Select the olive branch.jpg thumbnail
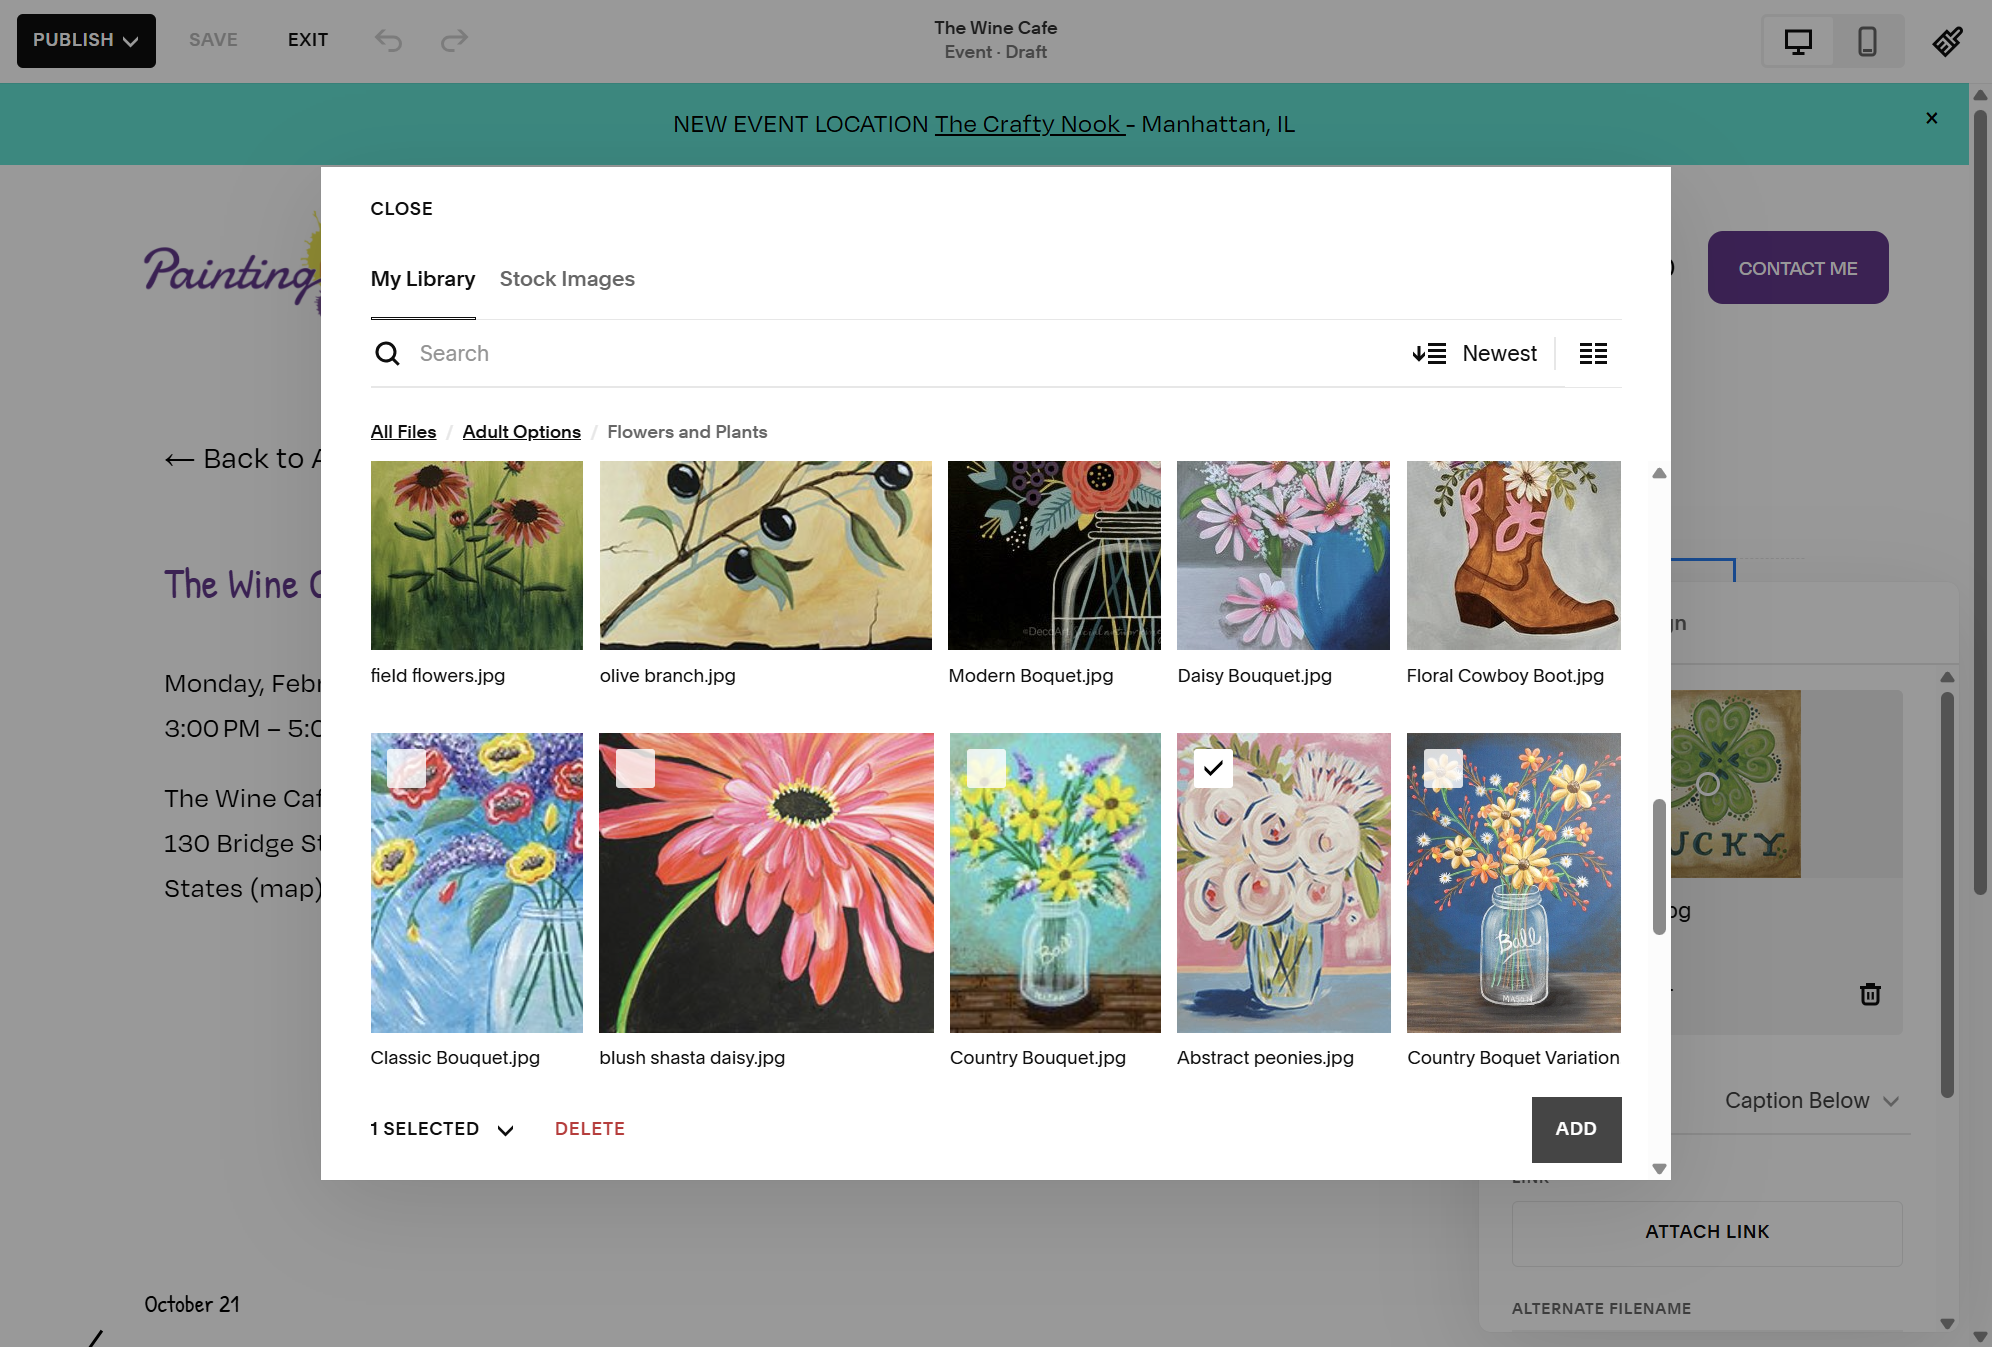This screenshot has width=1992, height=1347. coord(766,555)
